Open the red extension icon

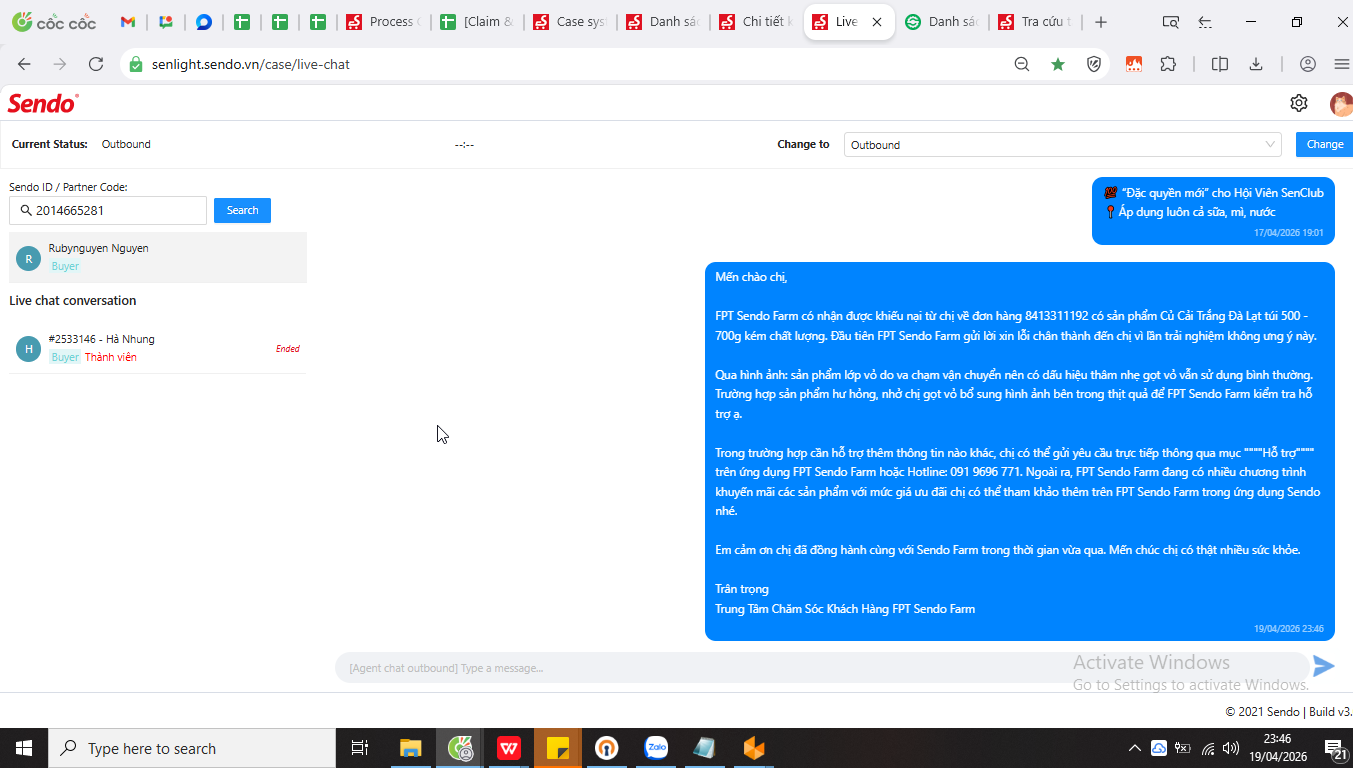[x=1134, y=64]
